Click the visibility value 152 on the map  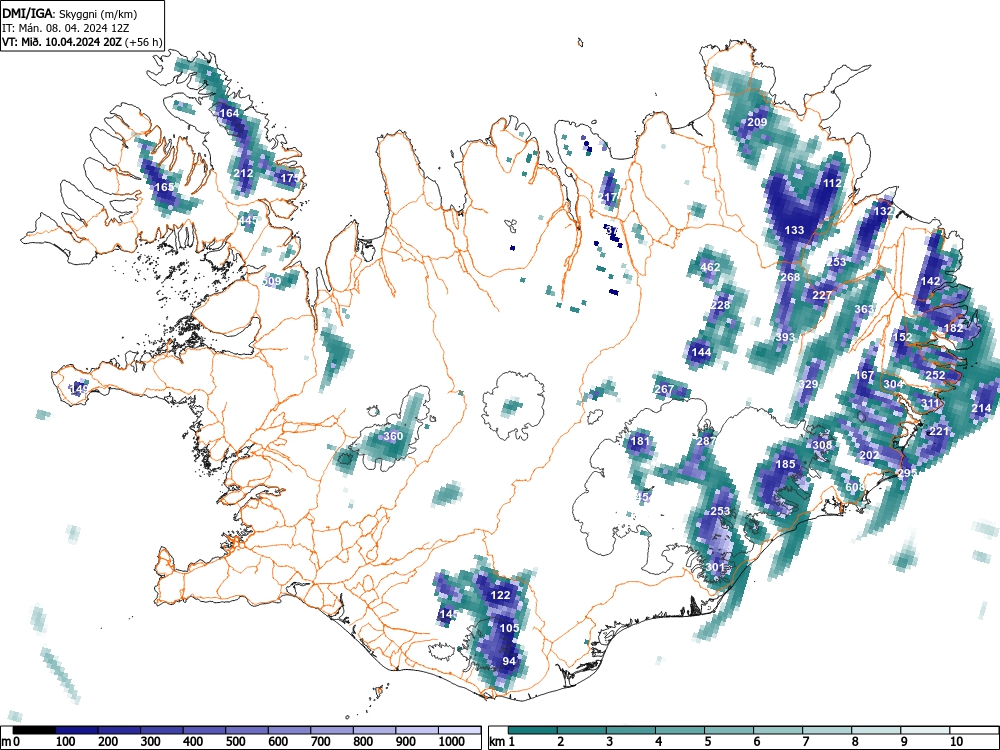pyautogui.click(x=902, y=337)
